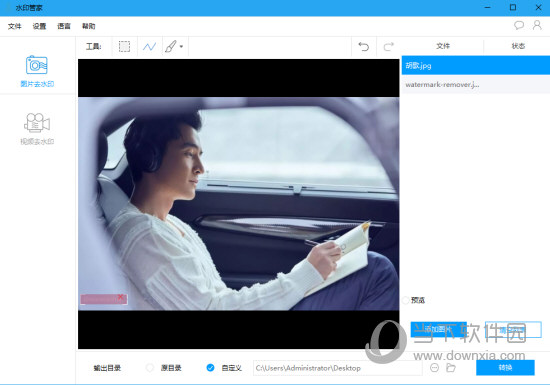This screenshot has height=385, width=550.
Task: Click the 状态 column header
Action: 518,46
